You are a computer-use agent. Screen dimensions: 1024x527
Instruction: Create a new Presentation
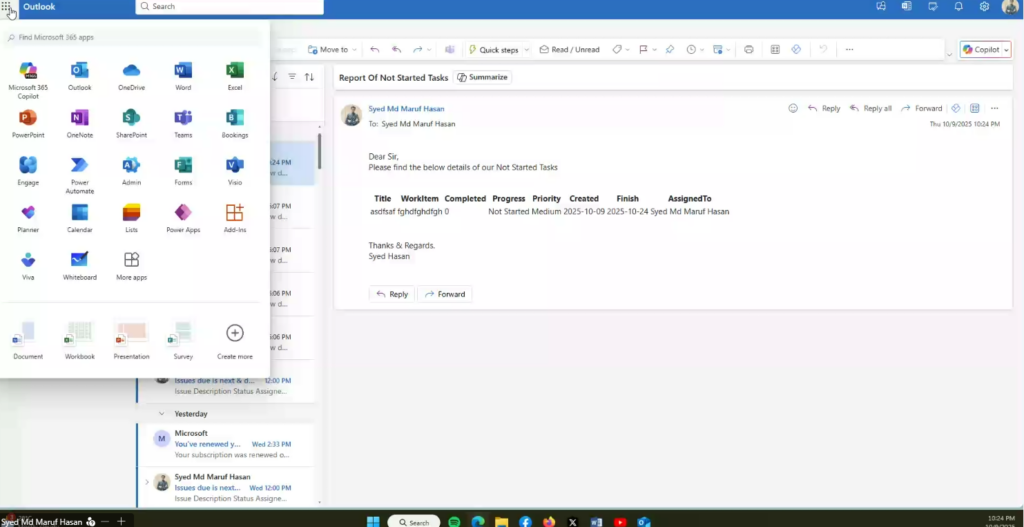click(x=131, y=338)
